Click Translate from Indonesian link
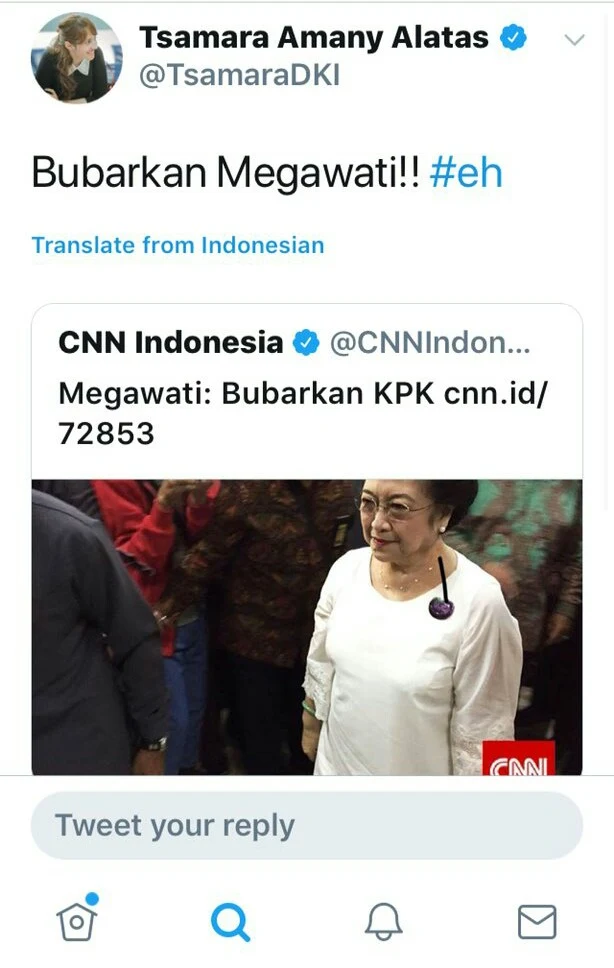 pyautogui.click(x=178, y=245)
